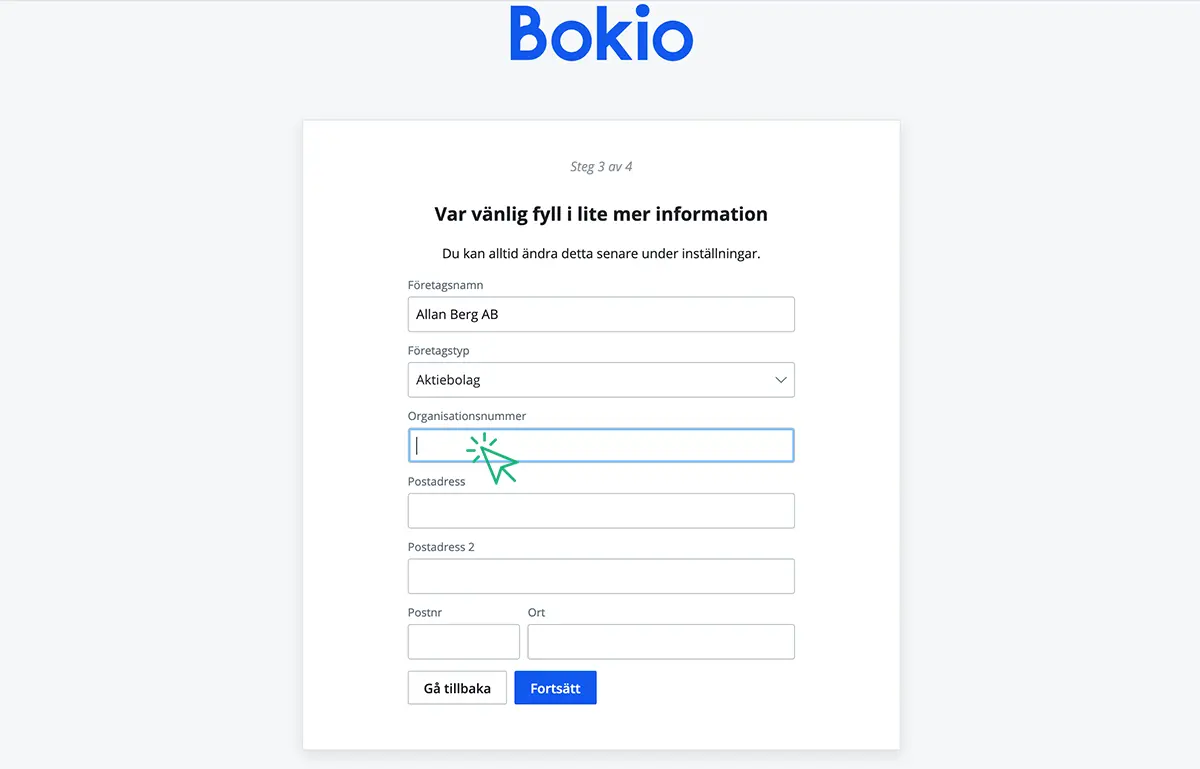Viewport: 1200px width, 769px height.
Task: Click the Företagstyp field label
Action: 439,351
